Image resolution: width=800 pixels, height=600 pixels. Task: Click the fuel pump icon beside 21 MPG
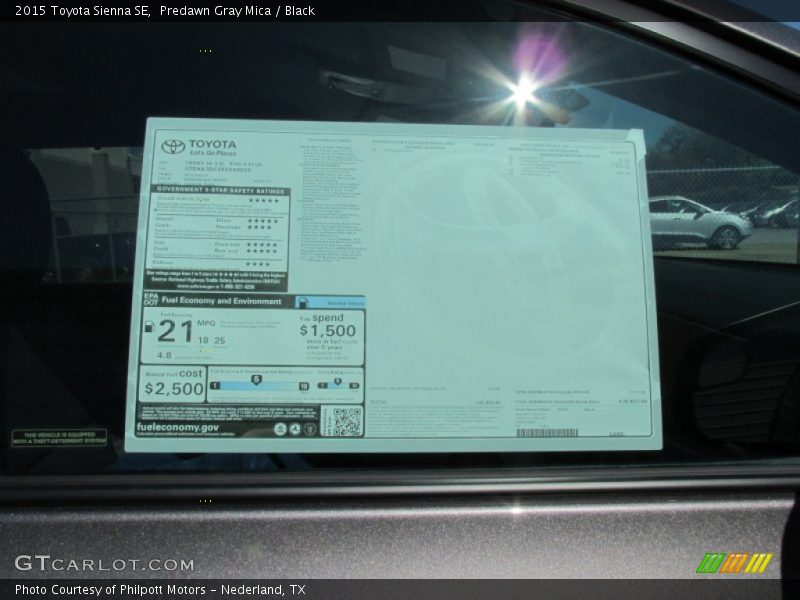149,327
